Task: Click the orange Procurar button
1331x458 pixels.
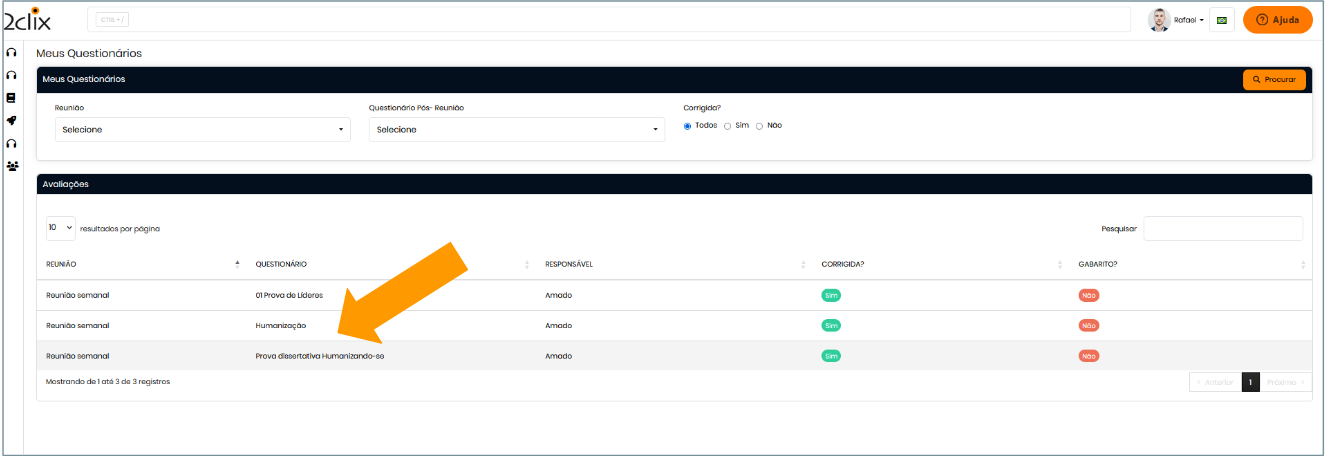Action: tap(1273, 79)
